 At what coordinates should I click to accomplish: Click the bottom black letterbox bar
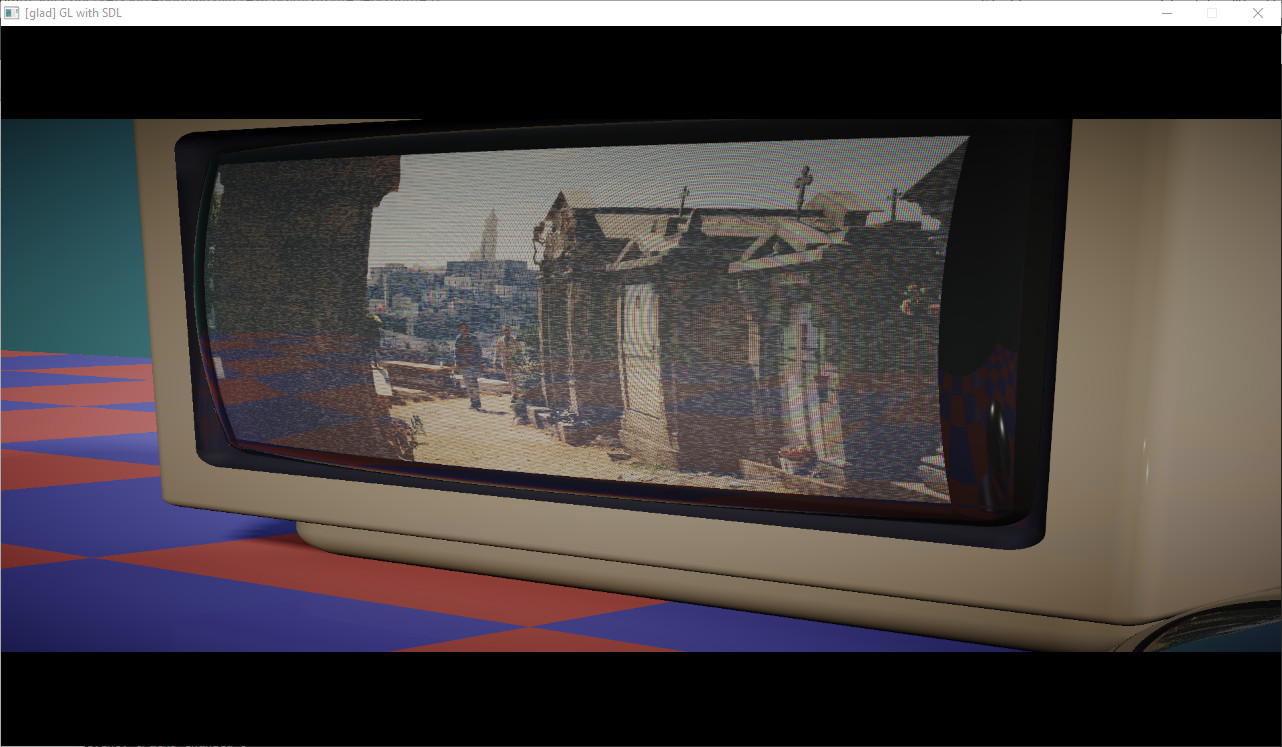point(641,698)
